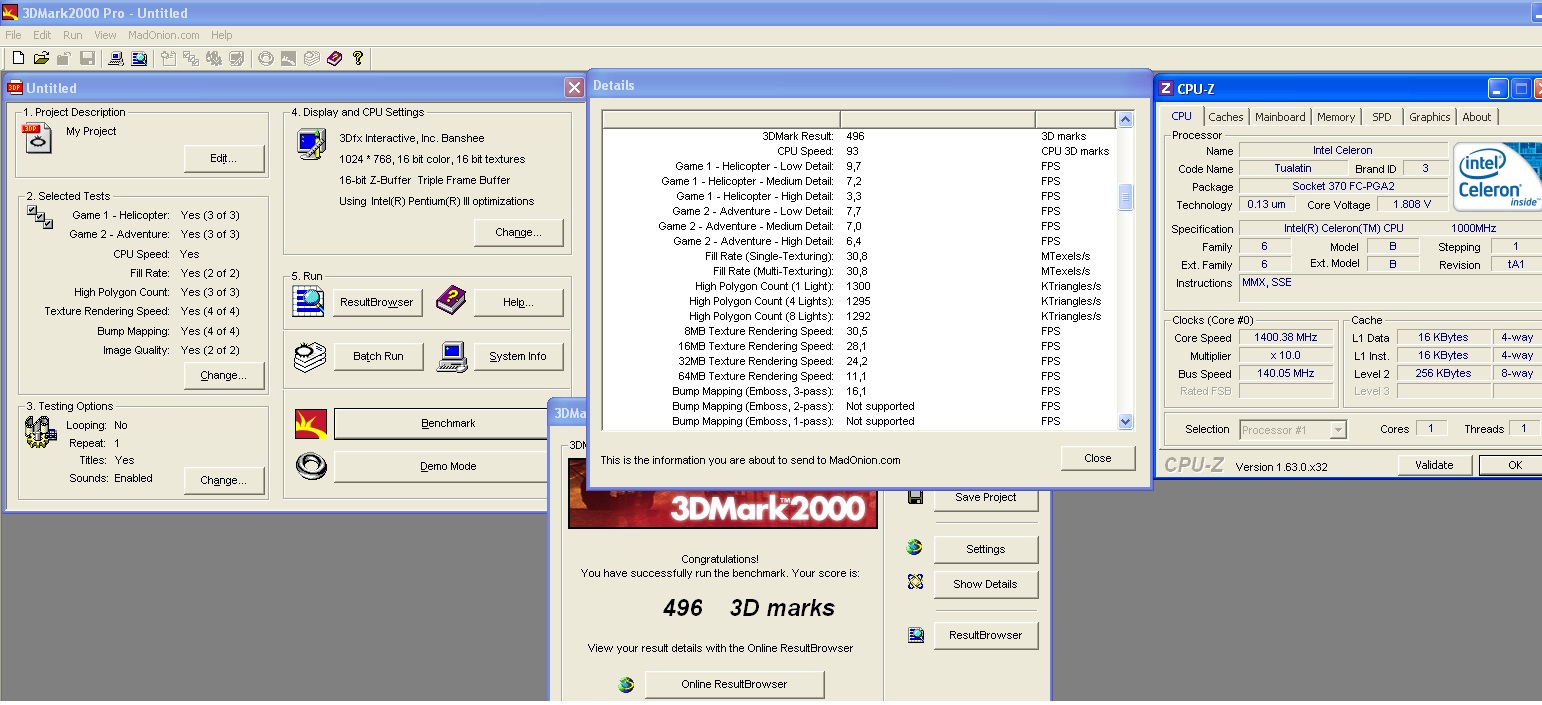This screenshot has width=1542, height=705.
Task: Click the Batch Run stacked pages icon
Action: (309, 356)
